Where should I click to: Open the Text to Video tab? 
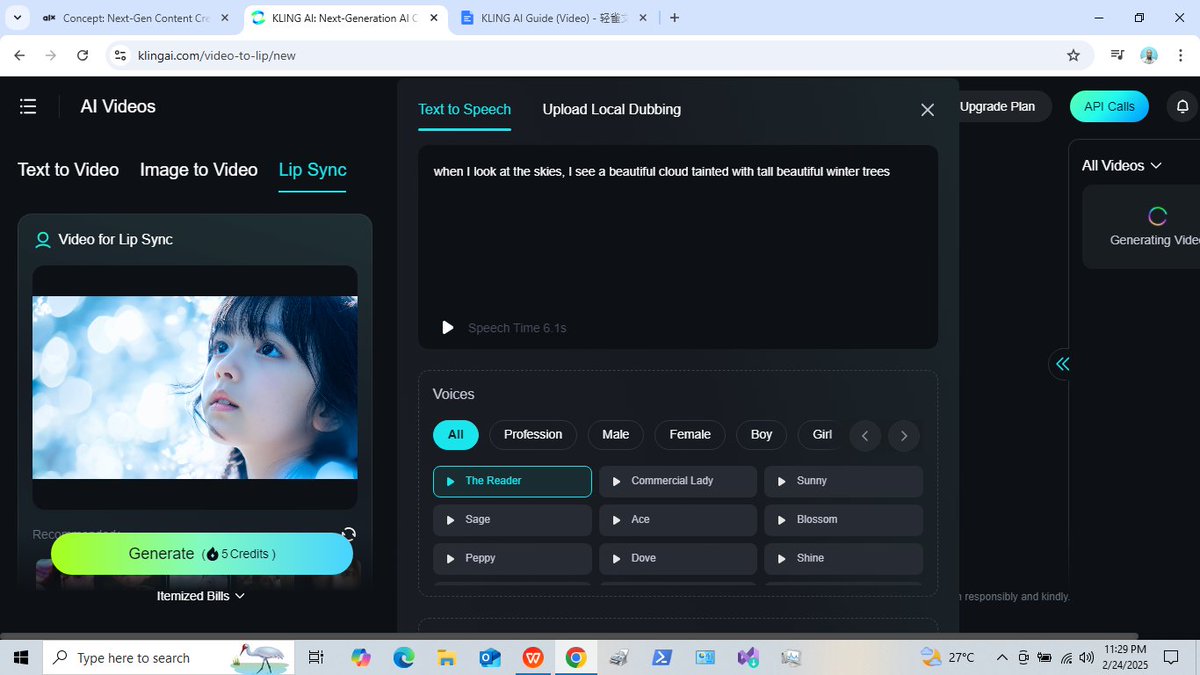coord(68,170)
